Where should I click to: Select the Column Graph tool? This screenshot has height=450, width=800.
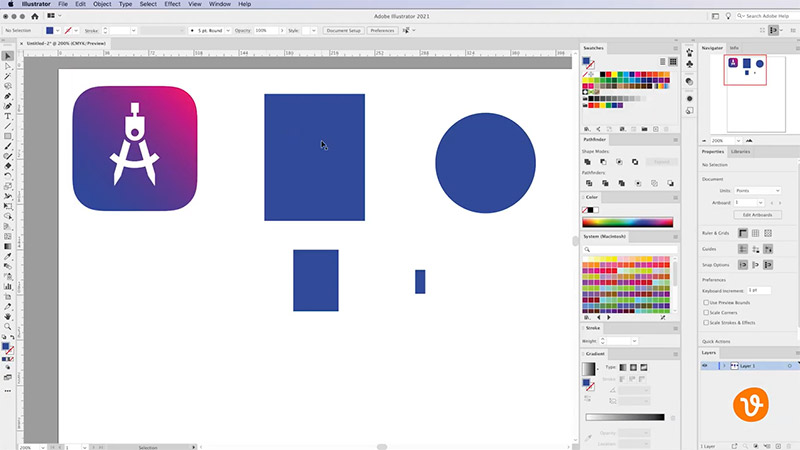tap(8, 287)
